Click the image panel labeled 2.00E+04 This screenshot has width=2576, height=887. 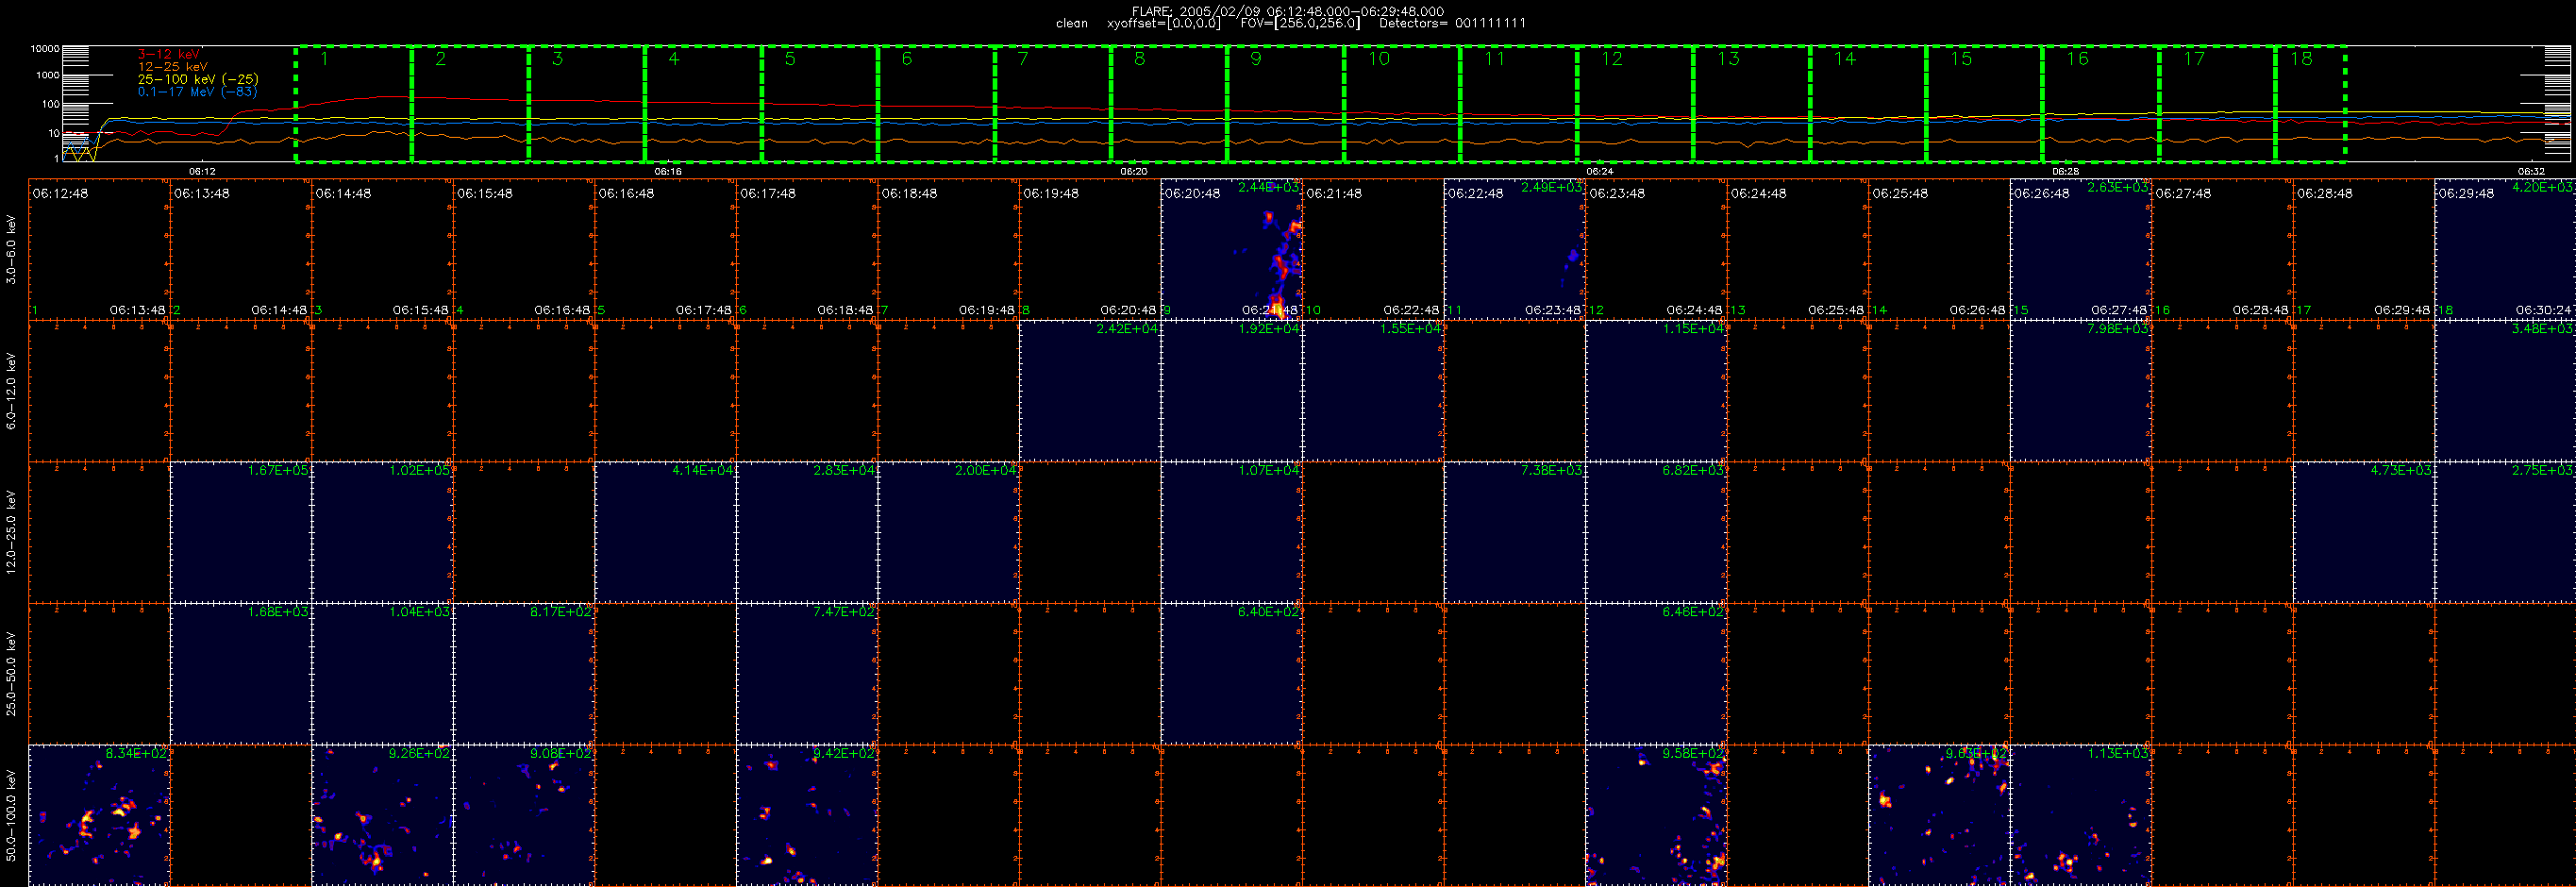[x=949, y=532]
